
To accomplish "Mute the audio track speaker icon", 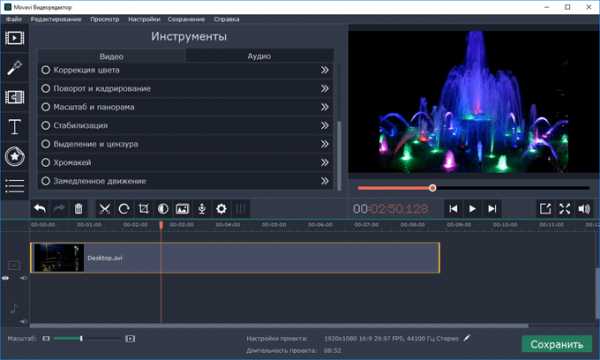I will pos(24,321).
